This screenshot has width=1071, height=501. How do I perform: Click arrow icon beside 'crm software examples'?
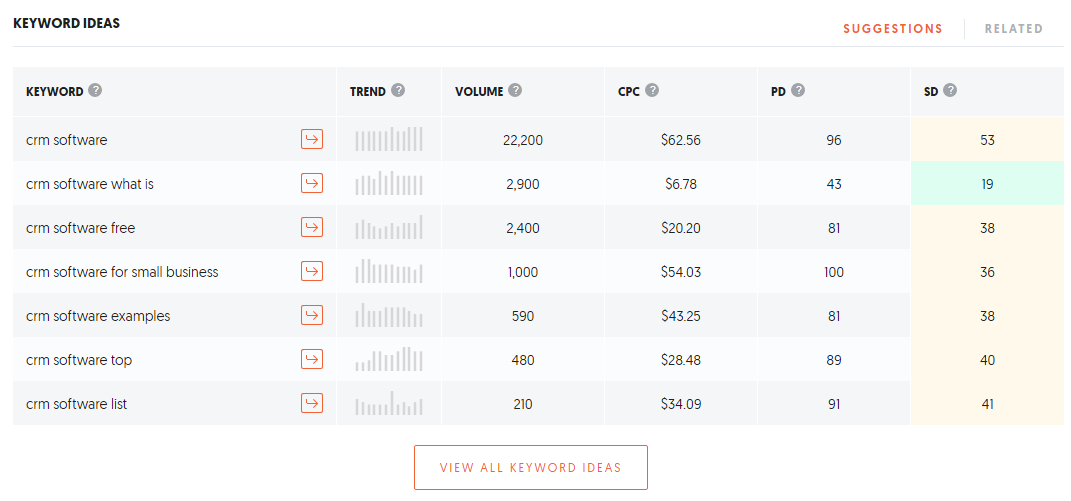click(x=312, y=315)
